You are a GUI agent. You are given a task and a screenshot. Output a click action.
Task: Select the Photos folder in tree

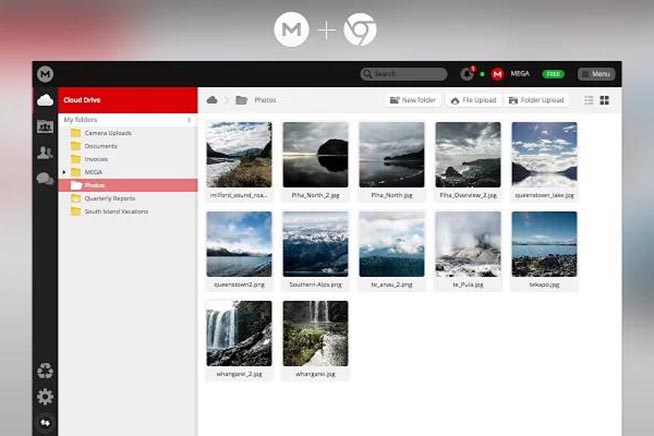coord(128,185)
